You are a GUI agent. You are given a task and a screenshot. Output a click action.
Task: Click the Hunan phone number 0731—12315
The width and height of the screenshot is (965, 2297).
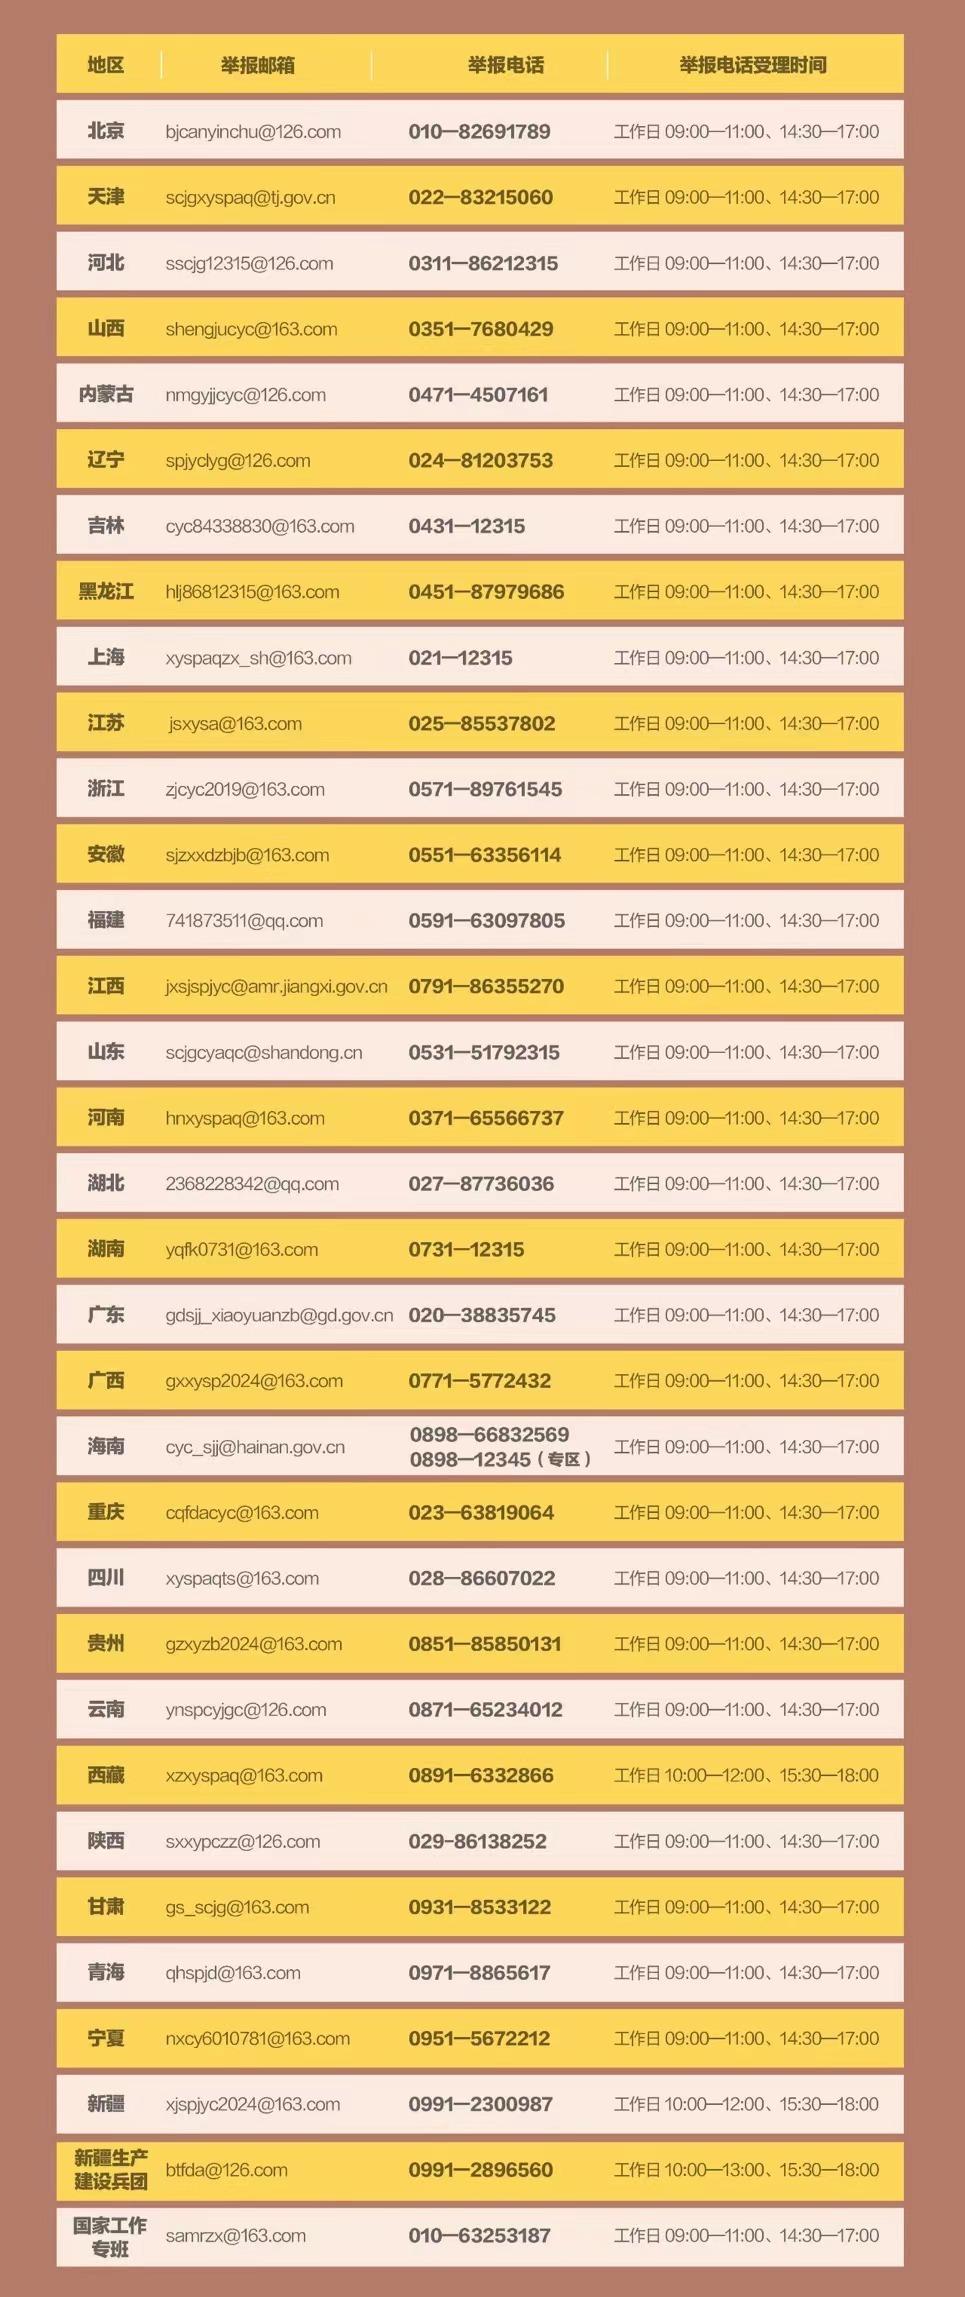pyautogui.click(x=466, y=1249)
